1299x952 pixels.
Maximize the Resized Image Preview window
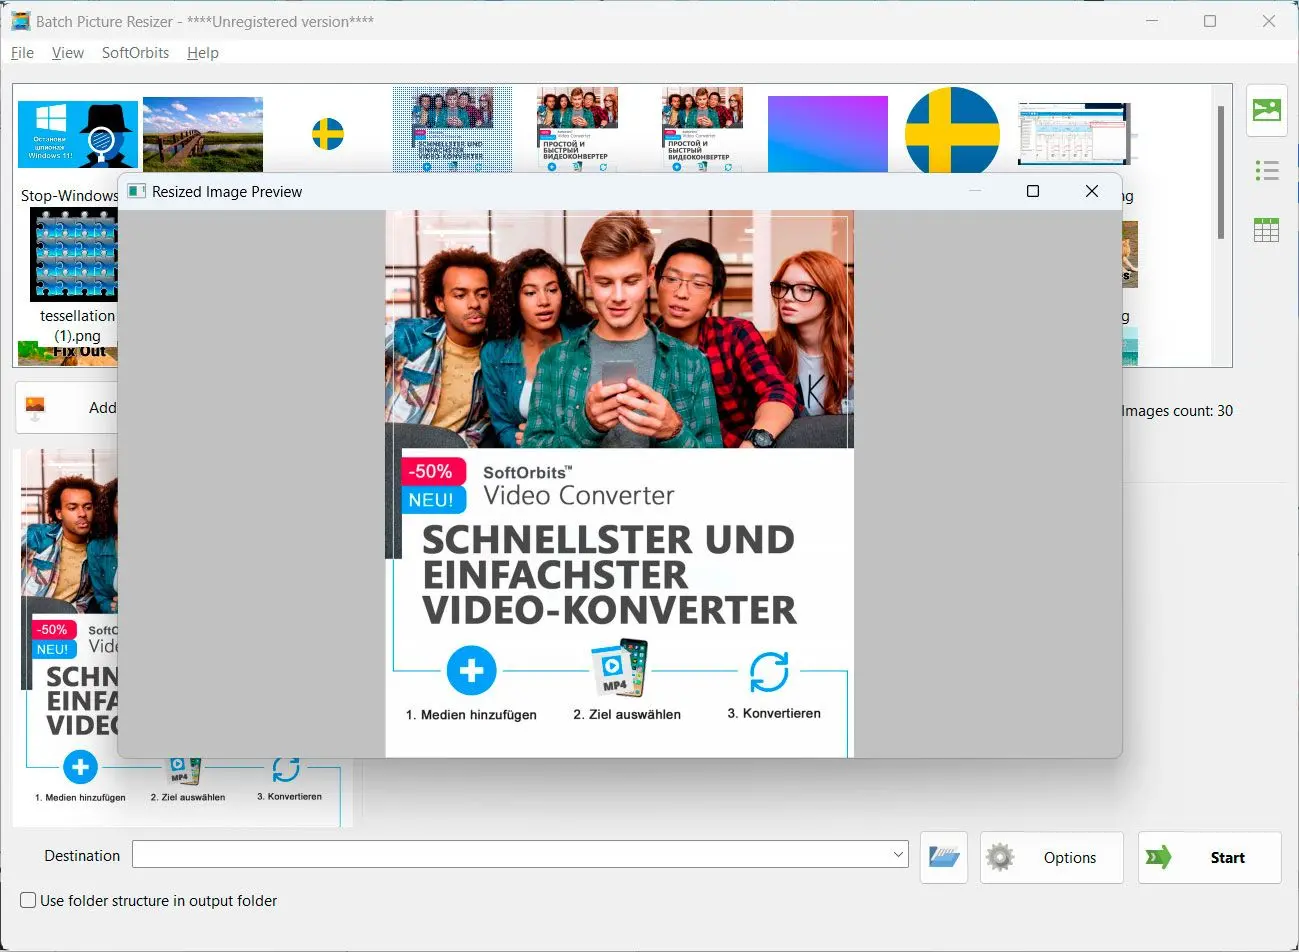pyautogui.click(x=1033, y=191)
